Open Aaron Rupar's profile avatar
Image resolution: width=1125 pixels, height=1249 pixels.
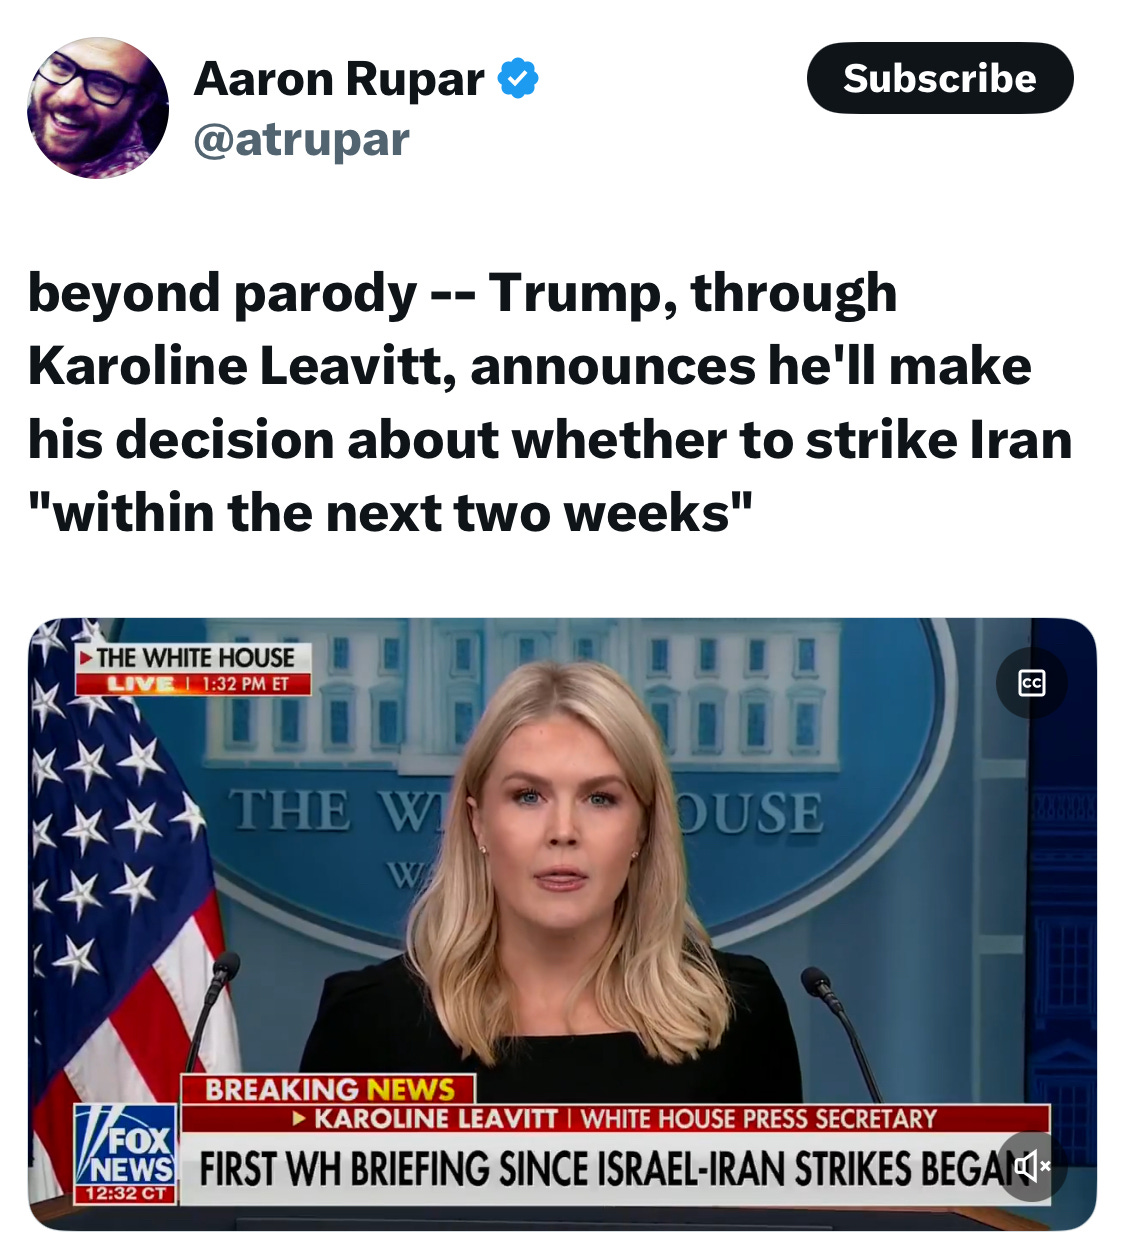(98, 108)
